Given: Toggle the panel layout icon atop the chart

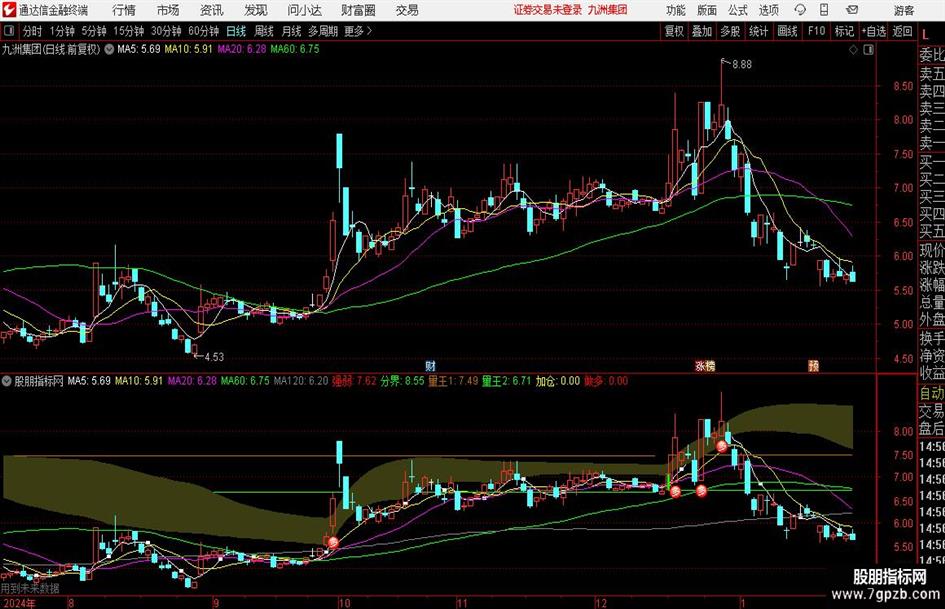Looking at the screenshot, I should click(x=868, y=50).
